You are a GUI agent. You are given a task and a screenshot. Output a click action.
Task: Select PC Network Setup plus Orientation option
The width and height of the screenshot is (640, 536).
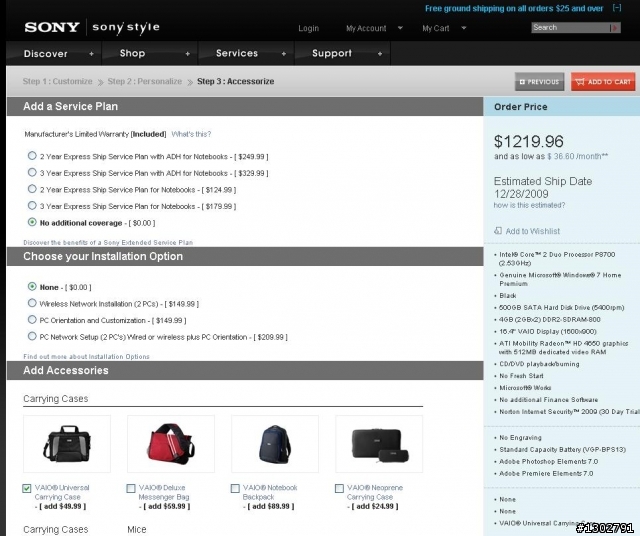point(32,336)
